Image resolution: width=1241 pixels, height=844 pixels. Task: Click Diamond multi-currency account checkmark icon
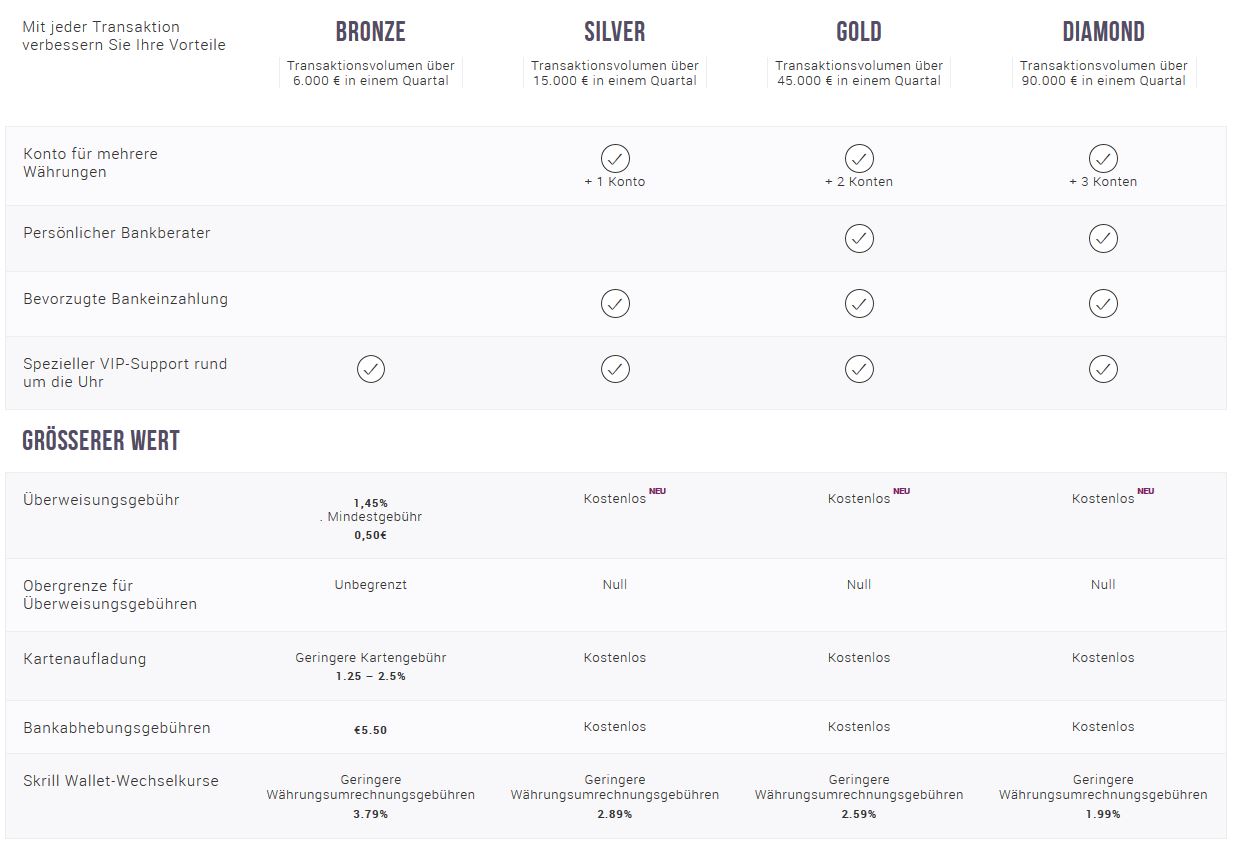click(x=1103, y=158)
